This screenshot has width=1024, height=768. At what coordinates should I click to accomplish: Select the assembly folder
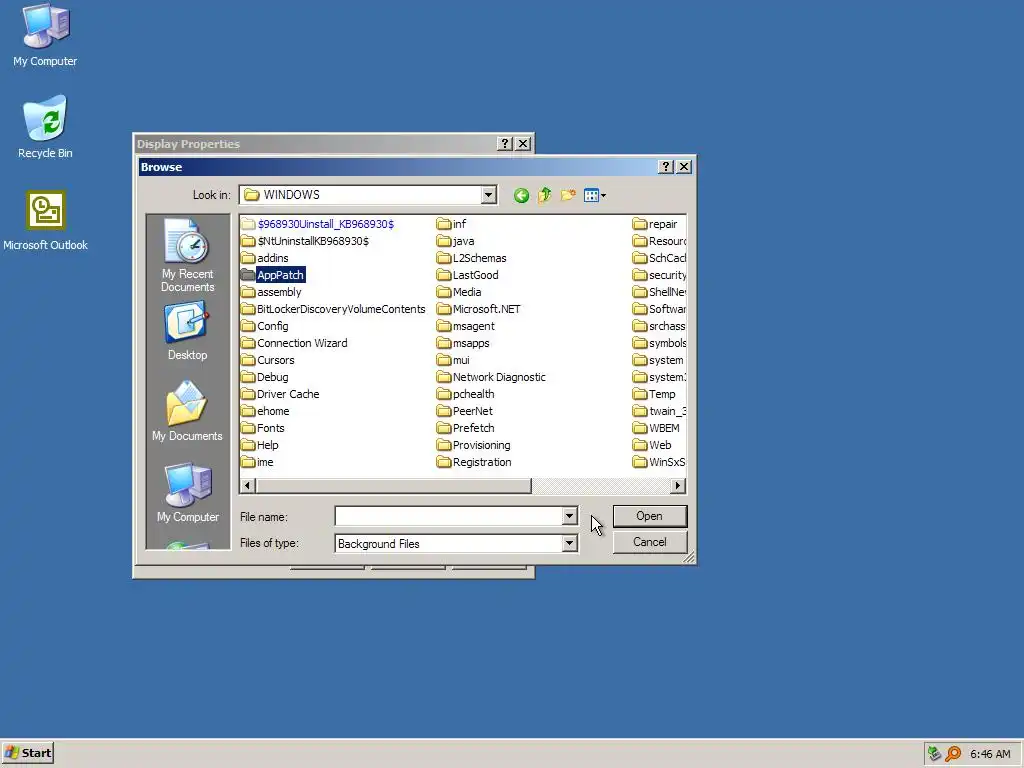272,292
